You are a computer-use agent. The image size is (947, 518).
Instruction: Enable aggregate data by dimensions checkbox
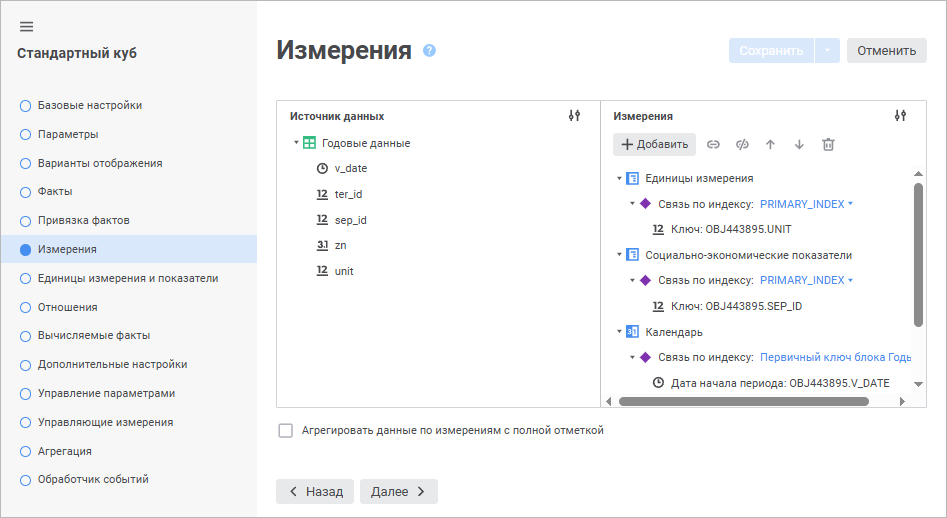tap(286, 431)
